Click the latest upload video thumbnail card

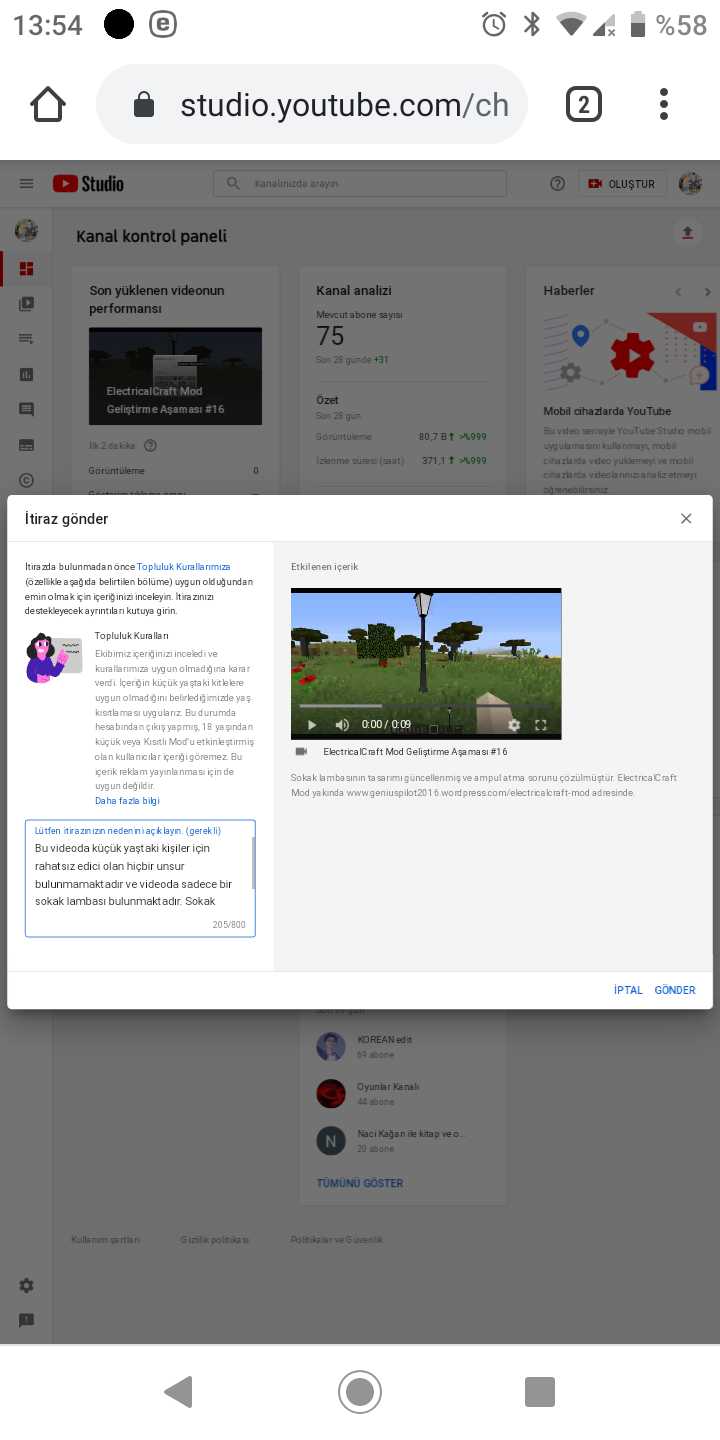pos(175,376)
